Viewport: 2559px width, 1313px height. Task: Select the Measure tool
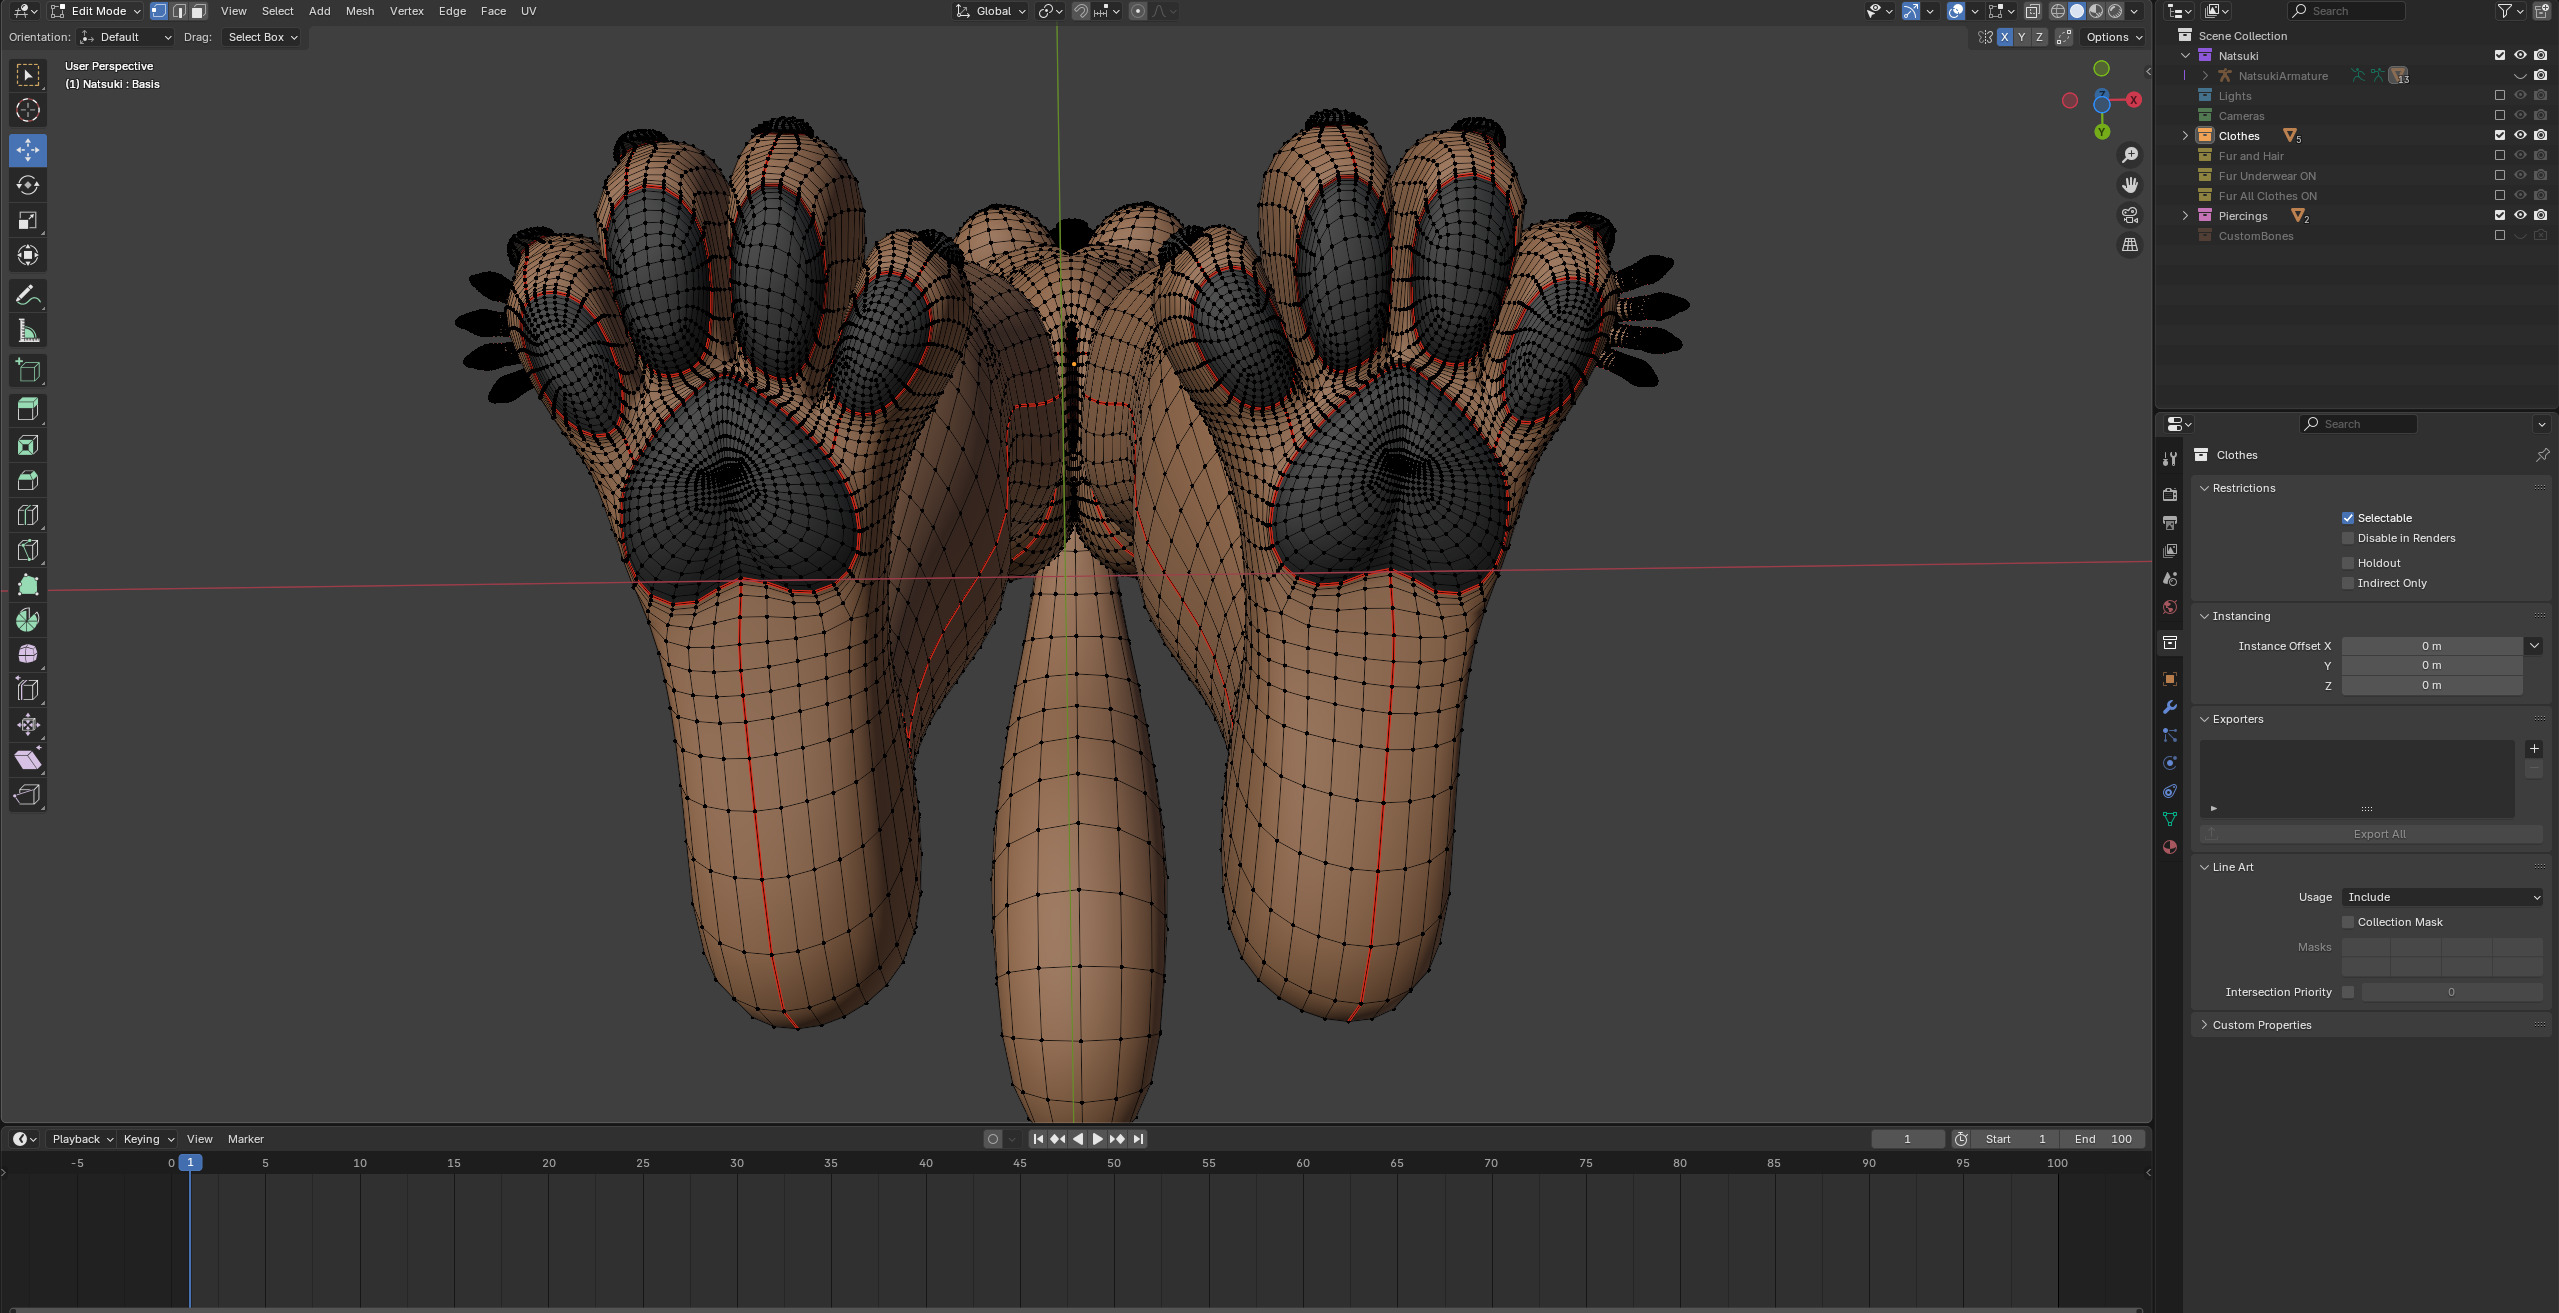pyautogui.click(x=28, y=331)
